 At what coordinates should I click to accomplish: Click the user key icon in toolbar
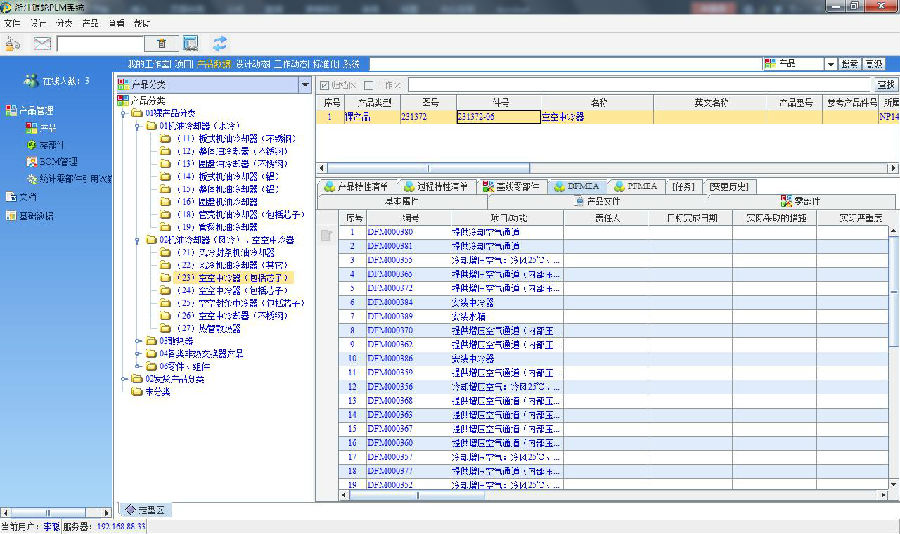point(13,43)
